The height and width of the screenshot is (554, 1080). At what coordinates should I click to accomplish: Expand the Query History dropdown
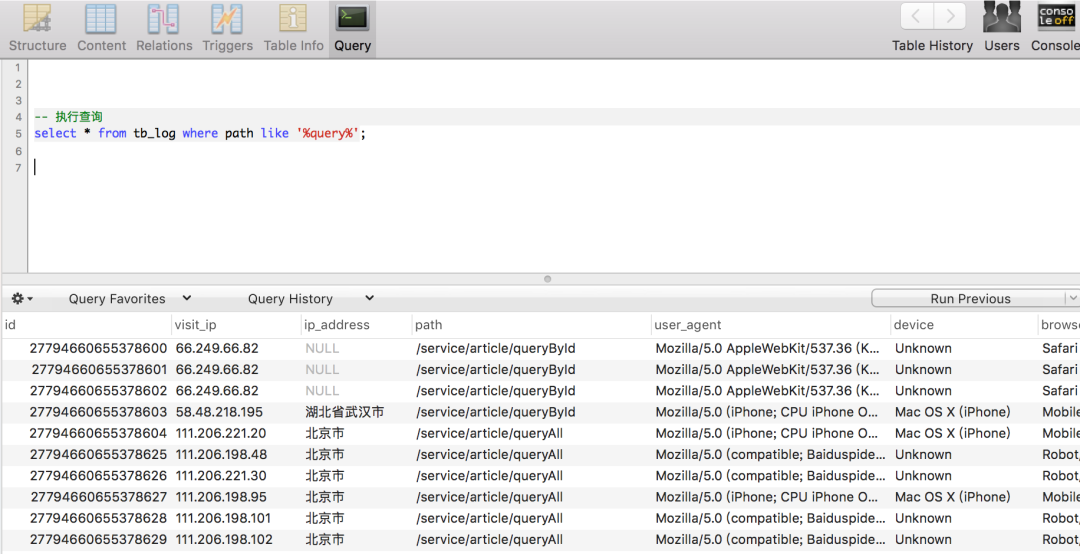(x=310, y=298)
